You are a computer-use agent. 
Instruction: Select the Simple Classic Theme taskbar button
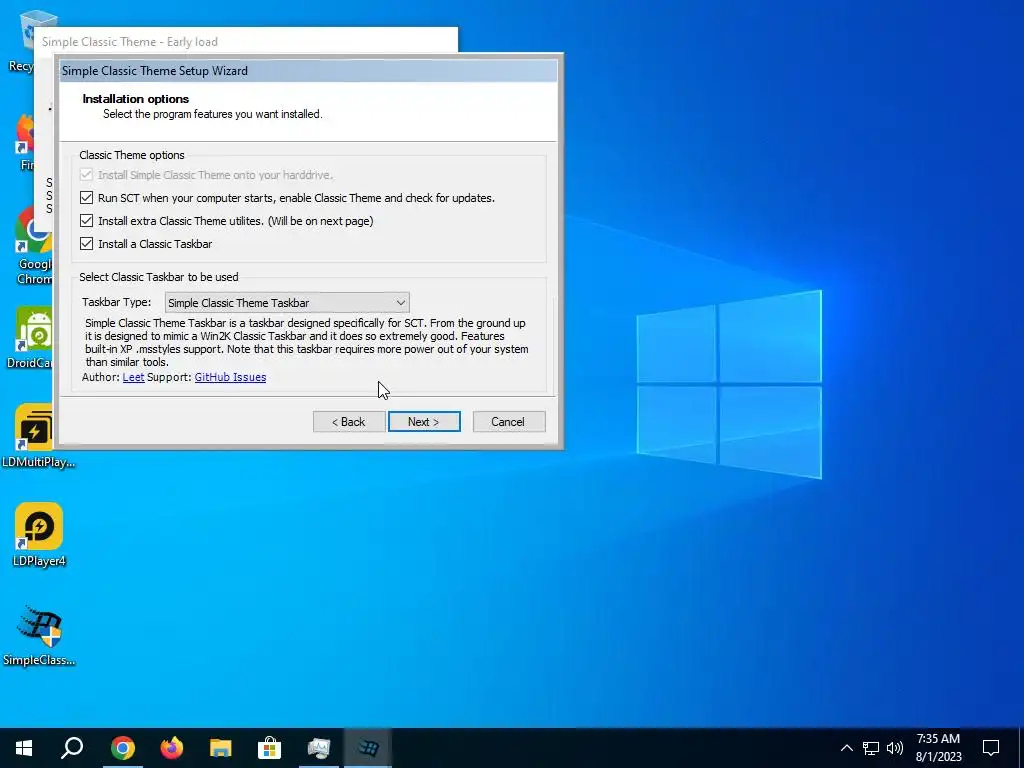tap(368, 748)
